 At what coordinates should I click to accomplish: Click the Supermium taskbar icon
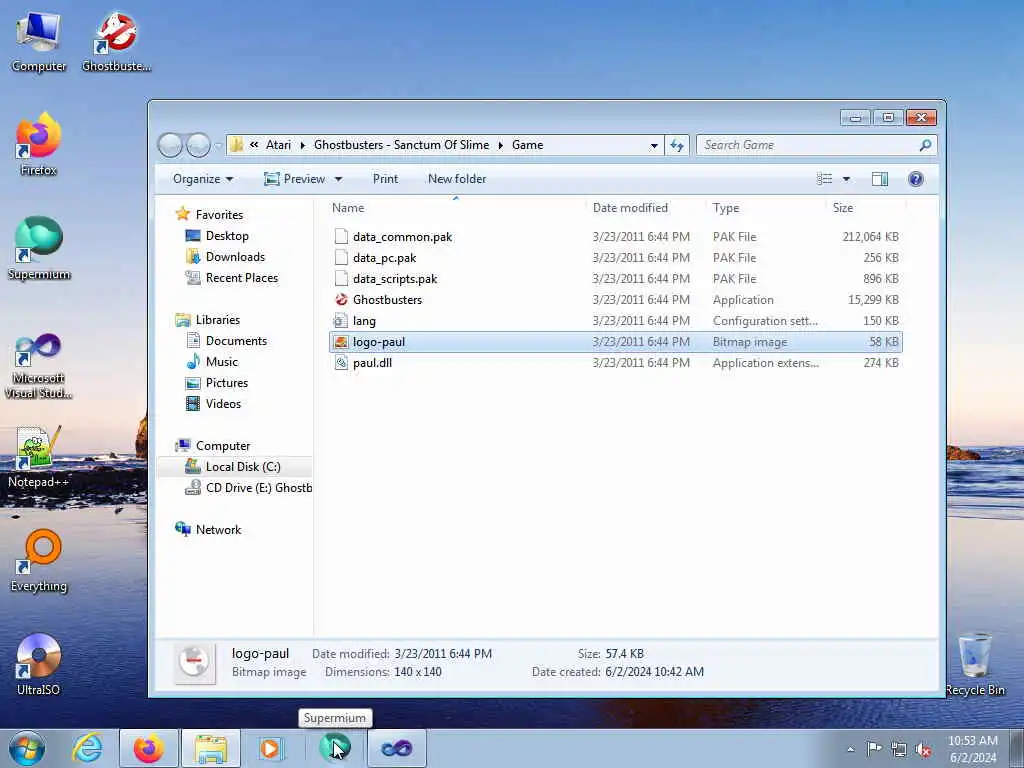tap(335, 748)
